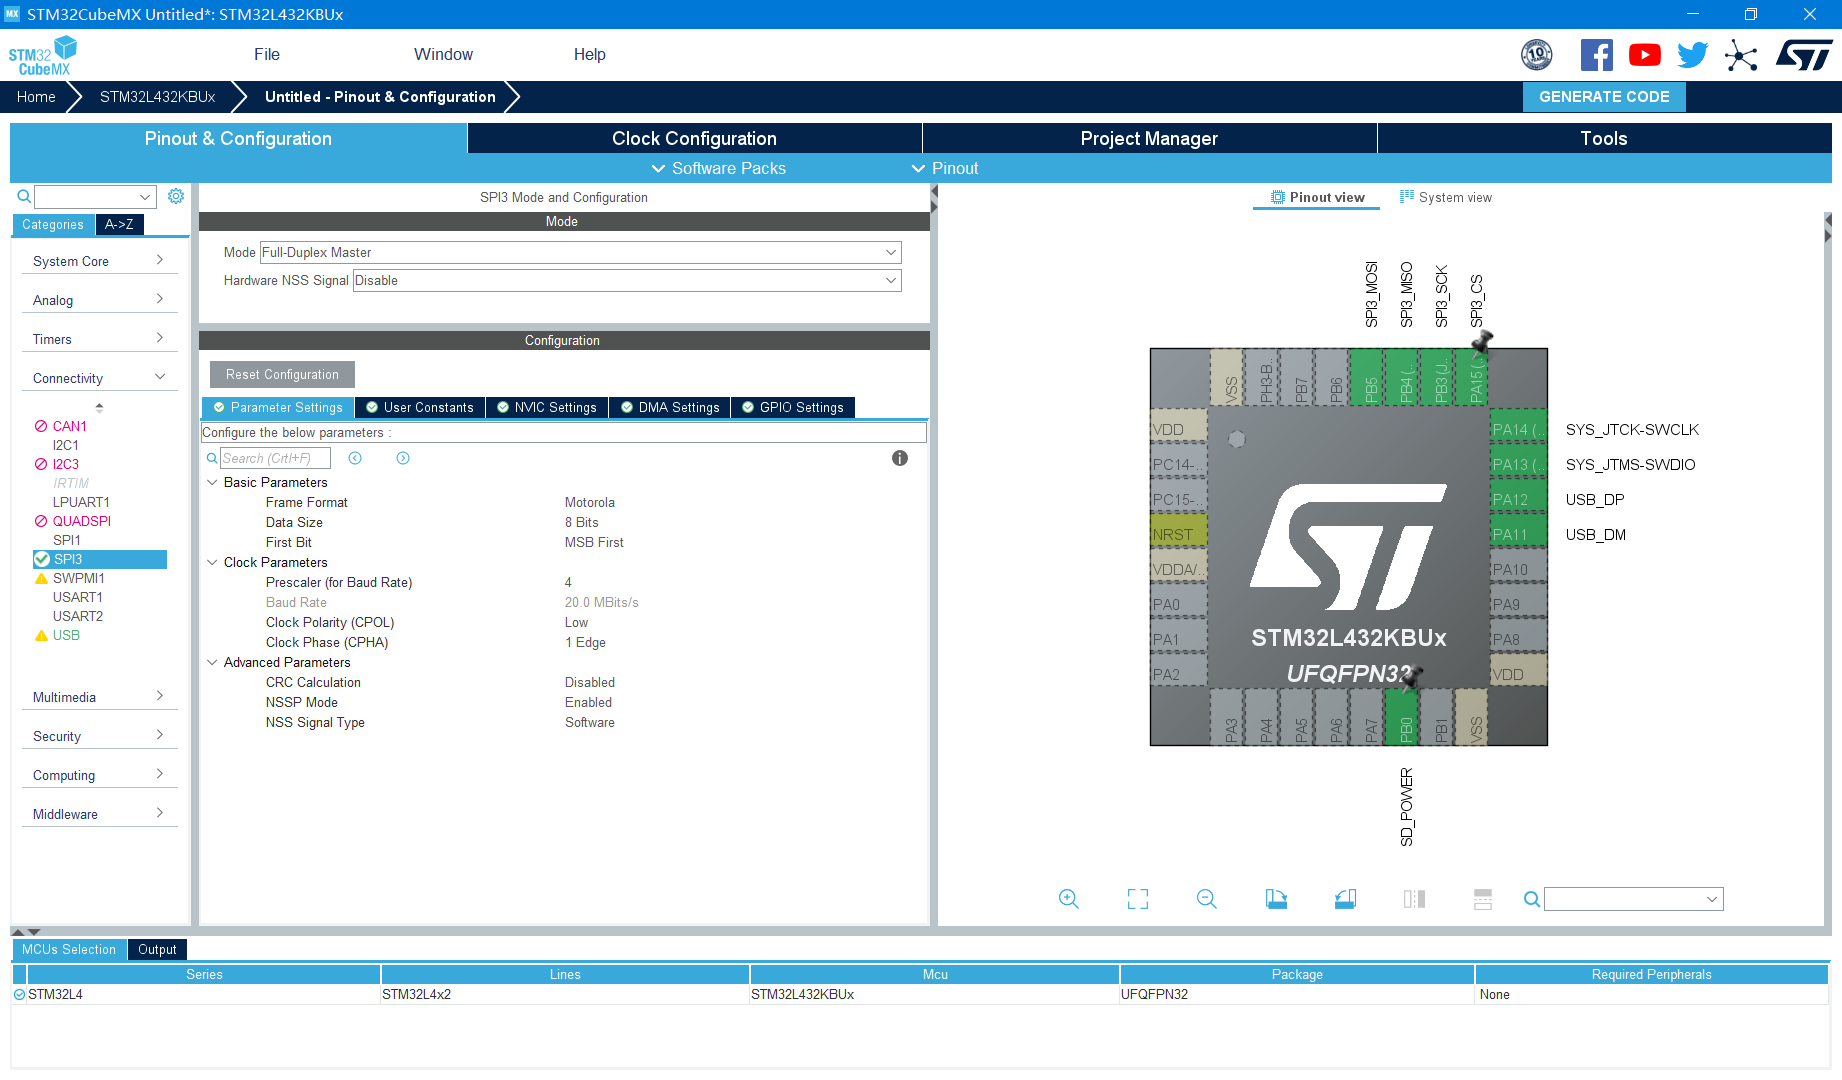Rotate the chip package clockwise
The image size is (1842, 1080).
[x=1276, y=899]
